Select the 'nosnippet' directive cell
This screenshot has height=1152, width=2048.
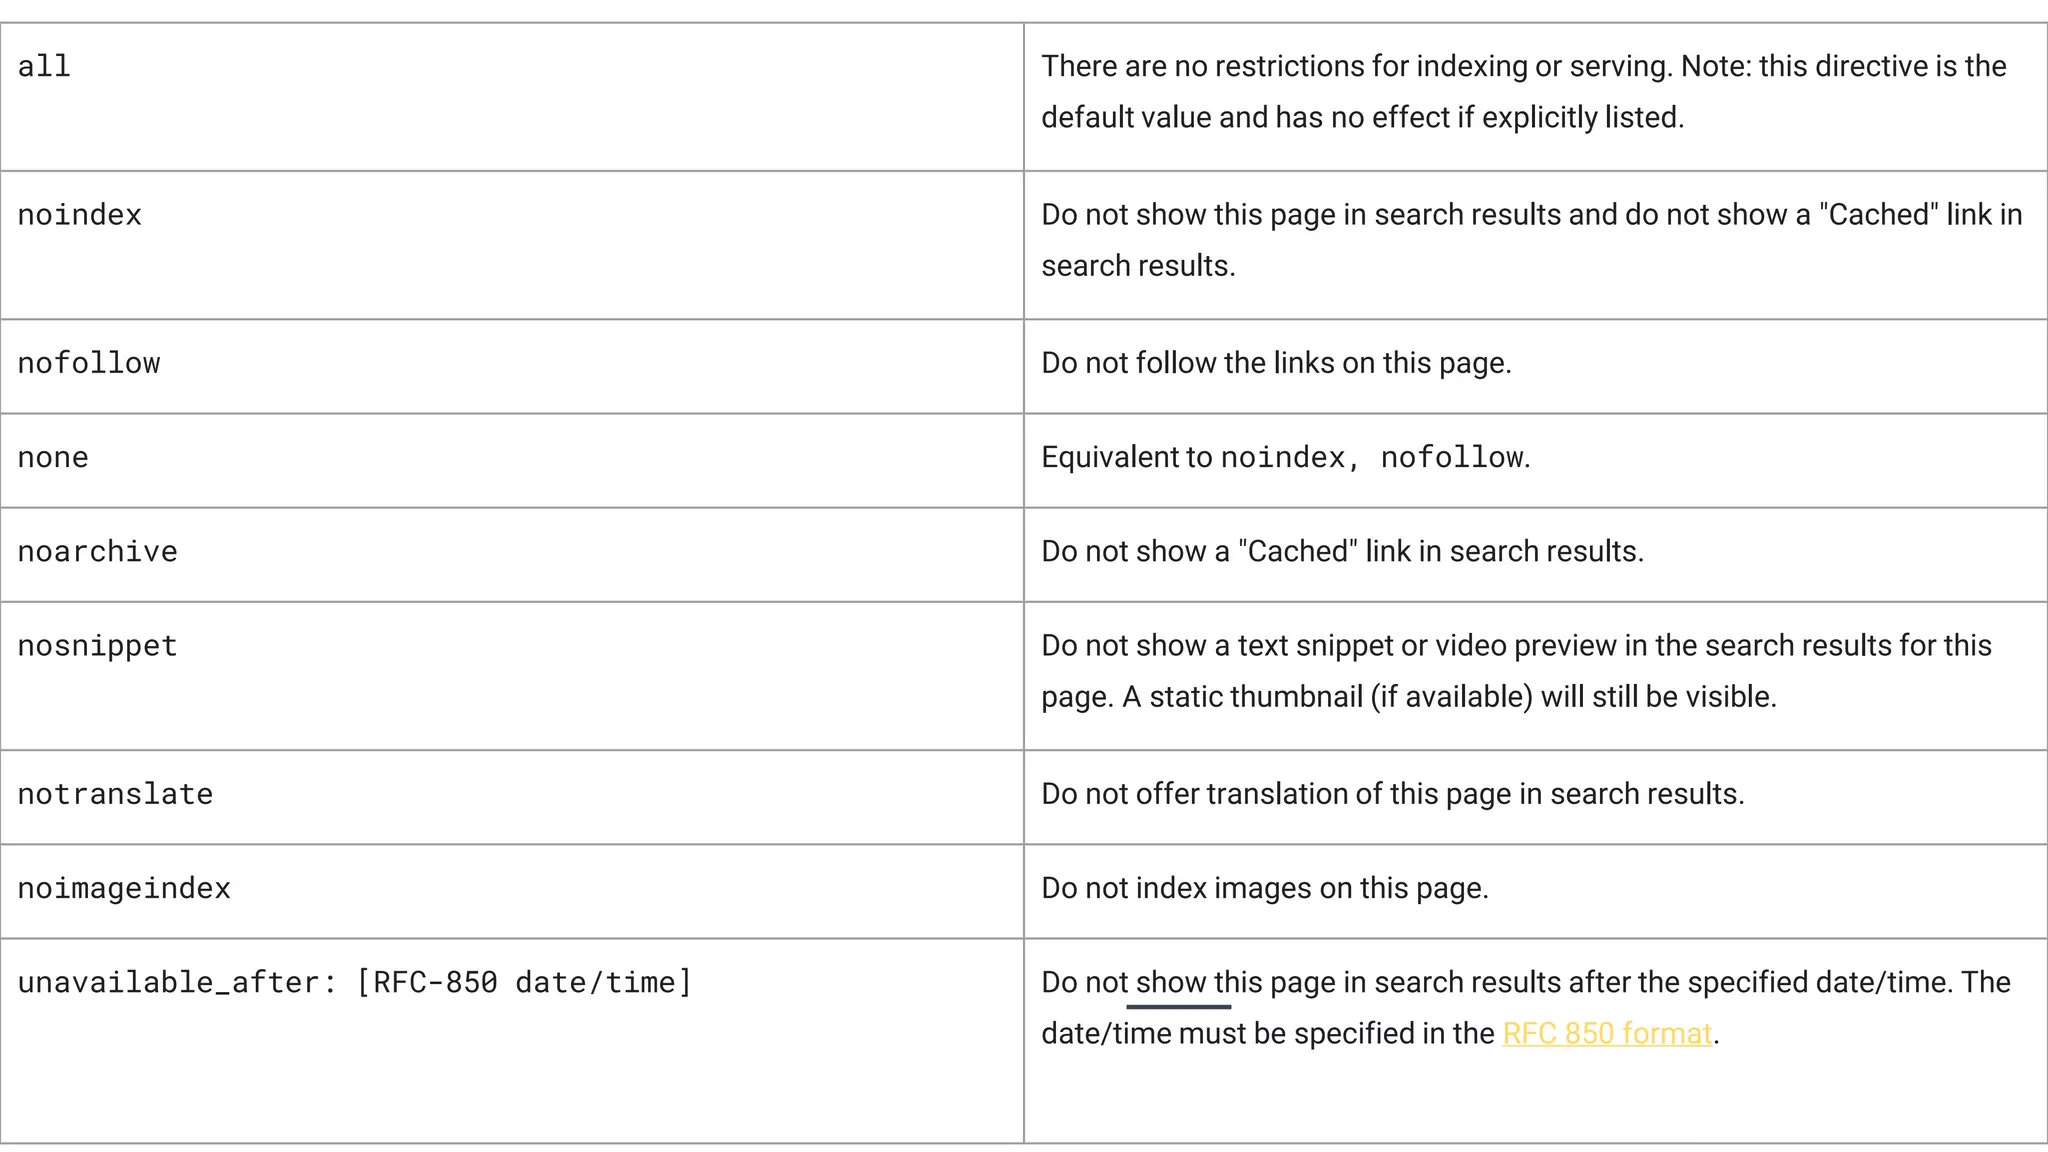[512, 676]
